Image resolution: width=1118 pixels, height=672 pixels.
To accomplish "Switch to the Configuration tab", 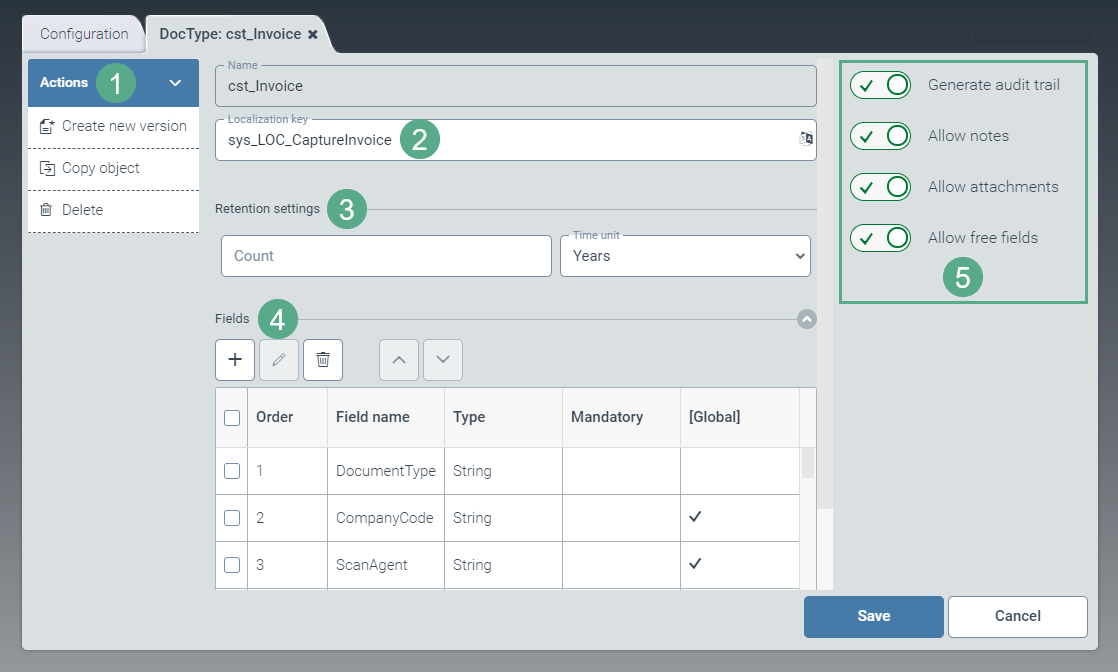I will point(84,34).
